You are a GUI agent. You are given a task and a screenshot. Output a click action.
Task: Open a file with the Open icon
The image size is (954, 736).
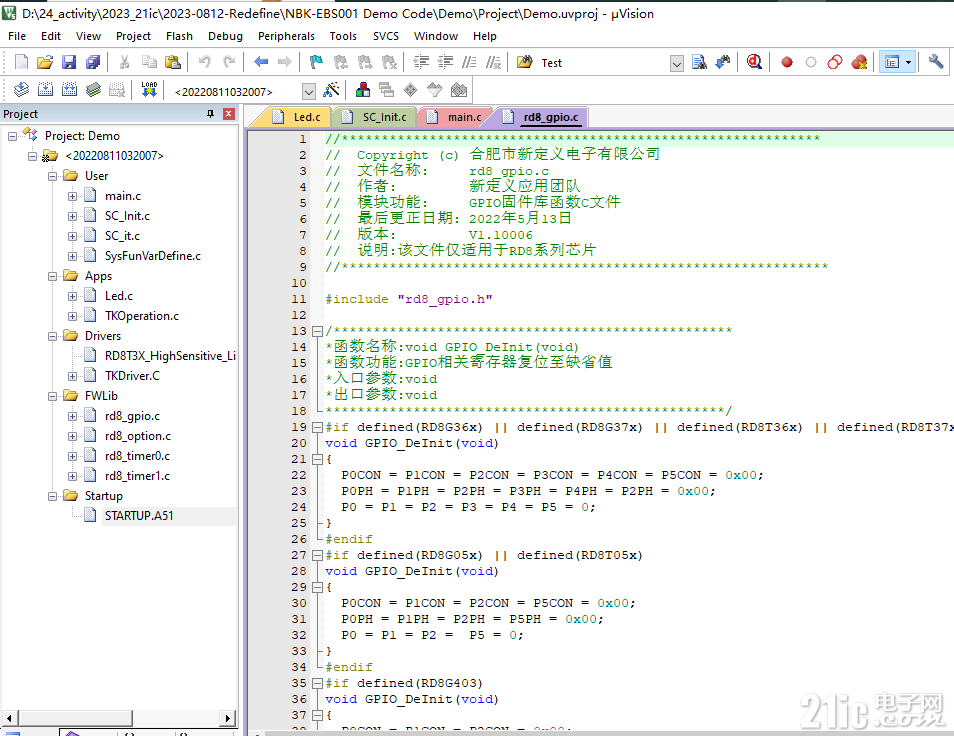click(45, 62)
